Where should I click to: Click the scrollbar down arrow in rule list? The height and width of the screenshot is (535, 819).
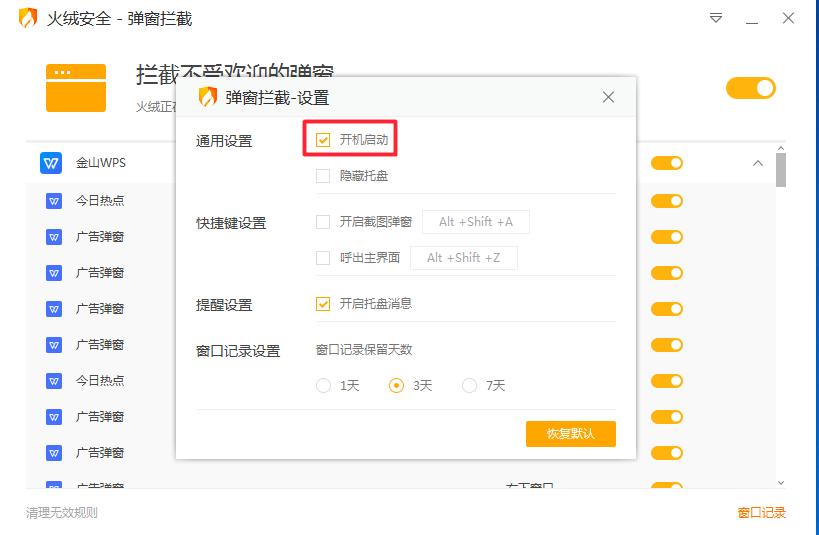pyautogui.click(x=781, y=483)
